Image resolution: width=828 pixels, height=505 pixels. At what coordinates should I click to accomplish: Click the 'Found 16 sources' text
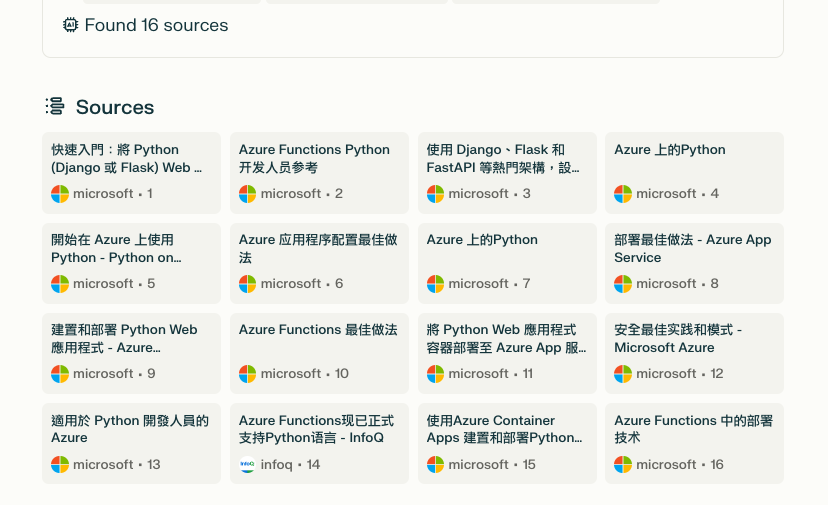(x=156, y=25)
